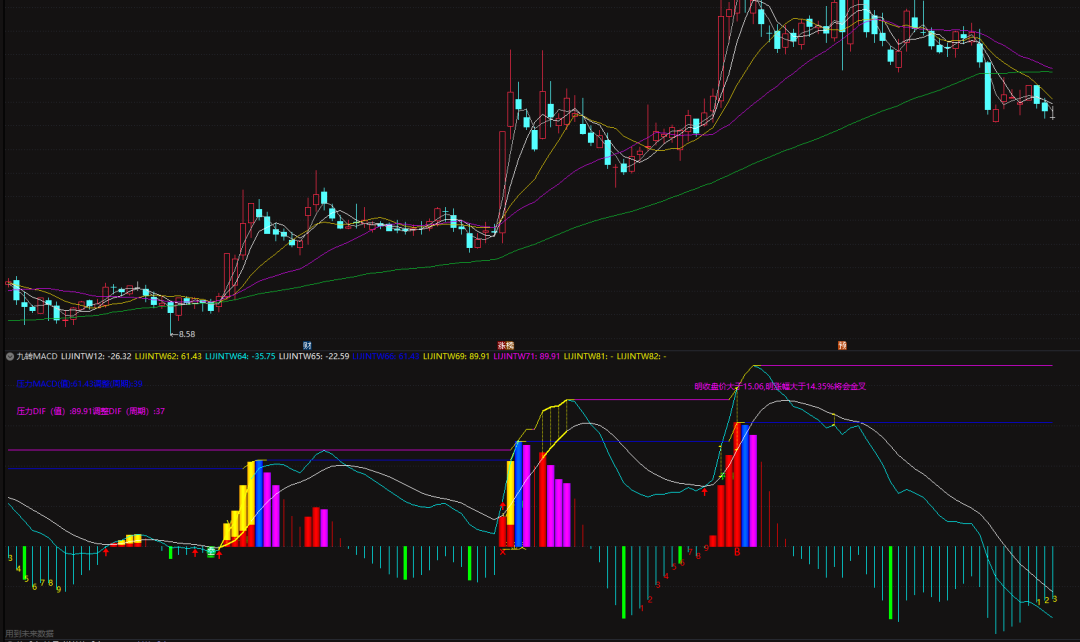
Task: Click the green signal icon on the zero axis
Action: click(x=211, y=551)
